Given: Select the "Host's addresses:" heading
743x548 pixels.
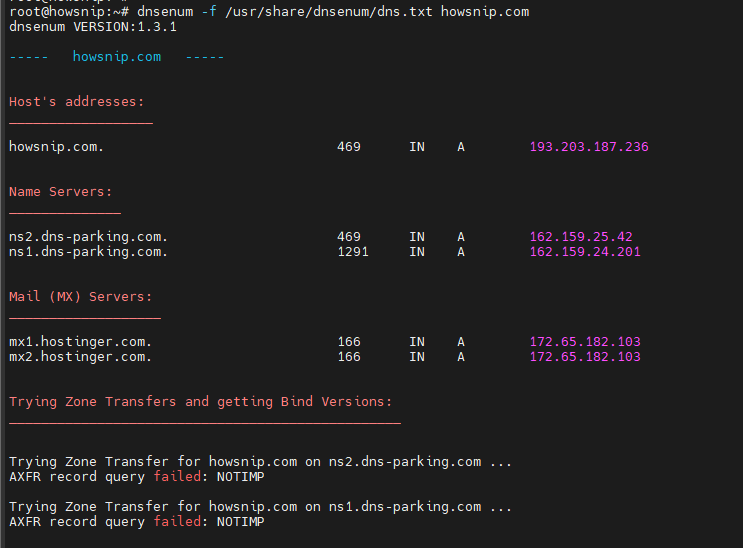Looking at the screenshot, I should [76, 102].
